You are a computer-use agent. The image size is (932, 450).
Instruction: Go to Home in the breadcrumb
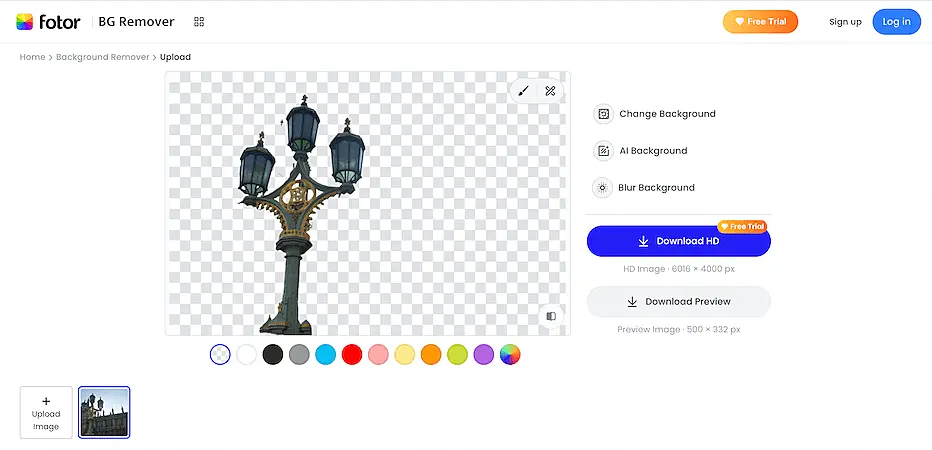[32, 57]
